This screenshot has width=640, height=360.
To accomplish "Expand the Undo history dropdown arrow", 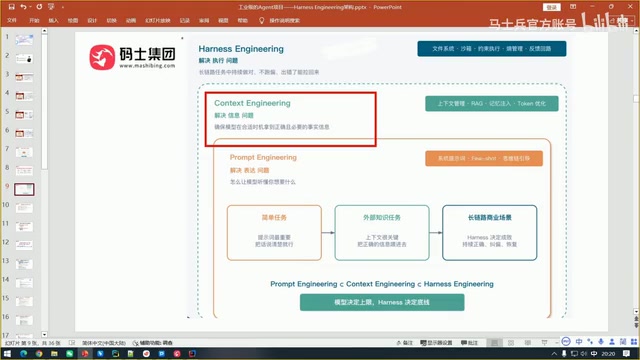I will tap(30, 7).
